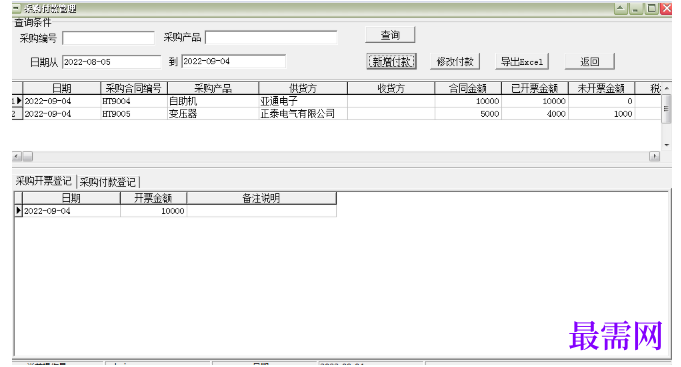This screenshot has width=681, height=367.
Task: Click the horizontal scrollbar right arrow
Action: (x=655, y=156)
